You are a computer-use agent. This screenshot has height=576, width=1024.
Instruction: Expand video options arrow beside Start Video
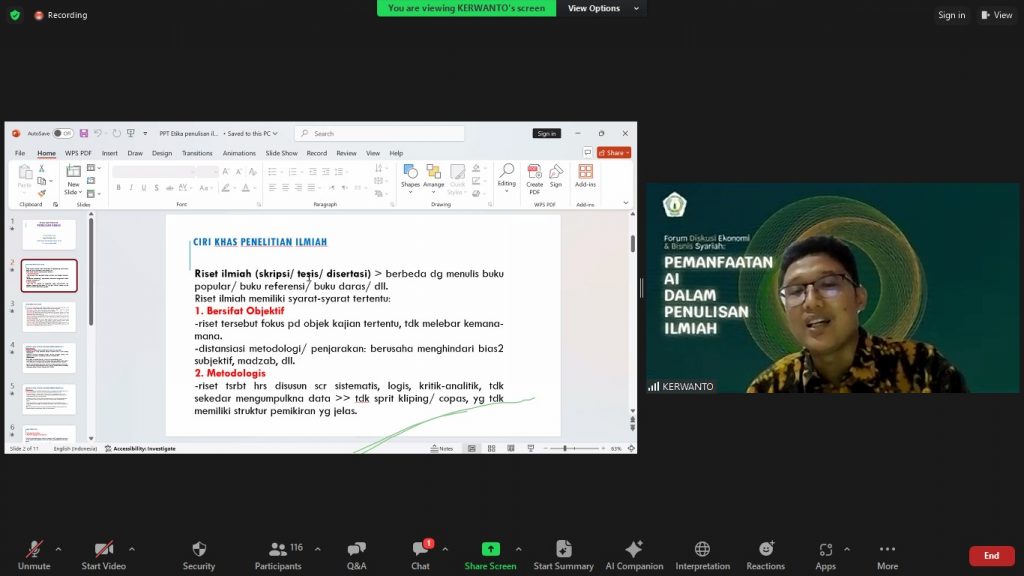click(x=131, y=549)
